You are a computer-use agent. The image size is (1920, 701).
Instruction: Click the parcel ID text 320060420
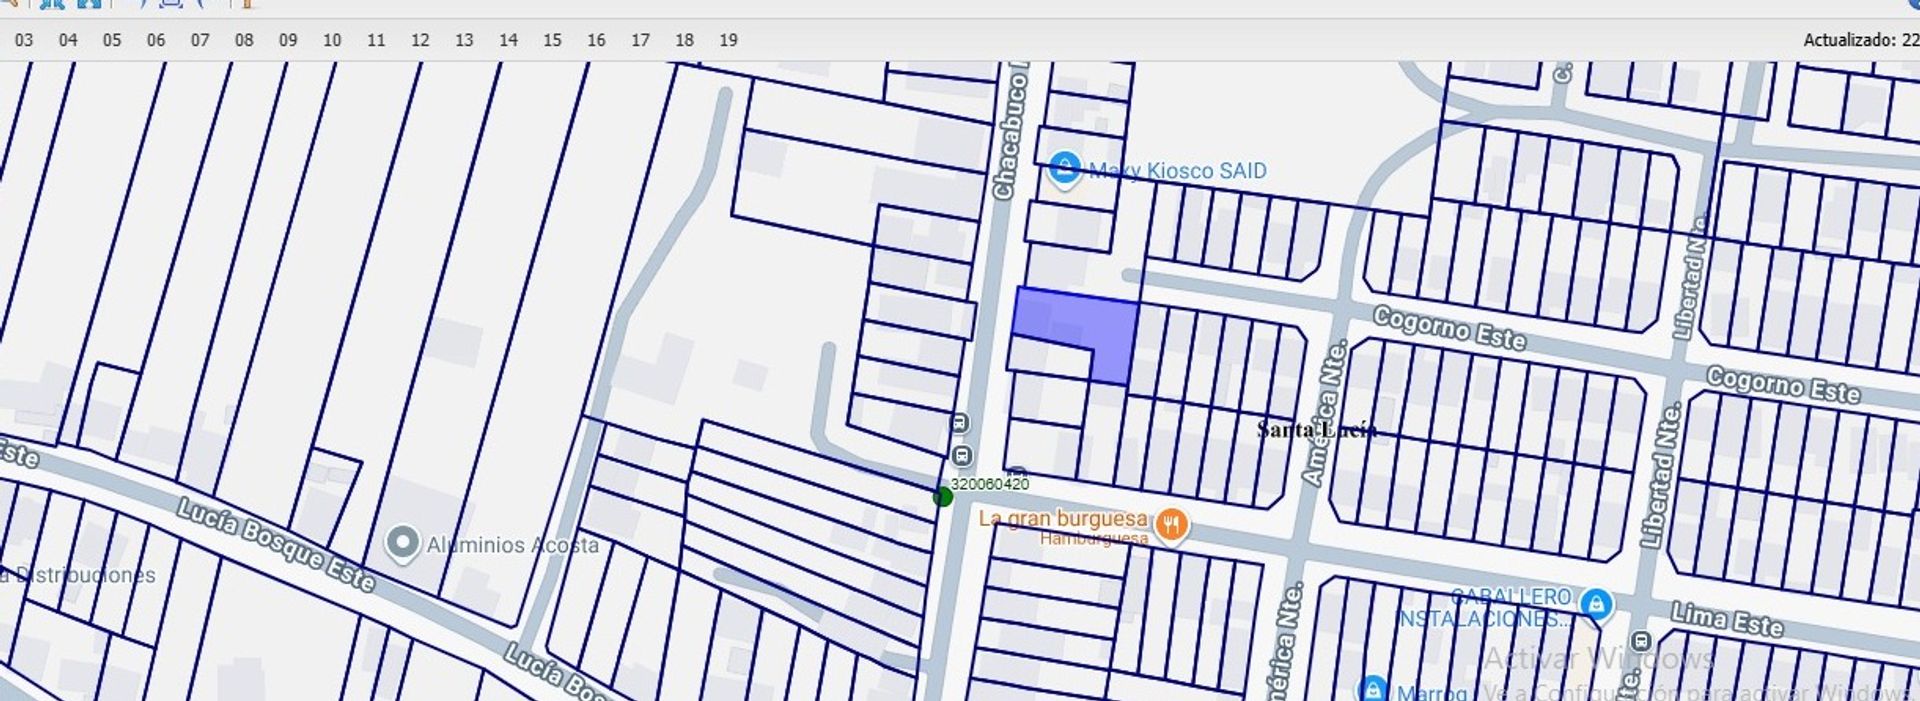[x=989, y=484]
